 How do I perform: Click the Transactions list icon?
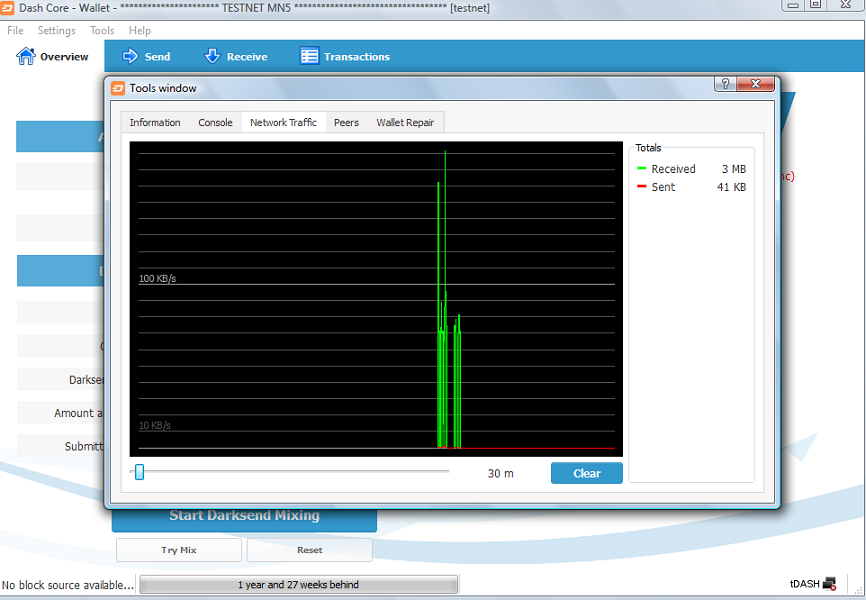(x=309, y=56)
